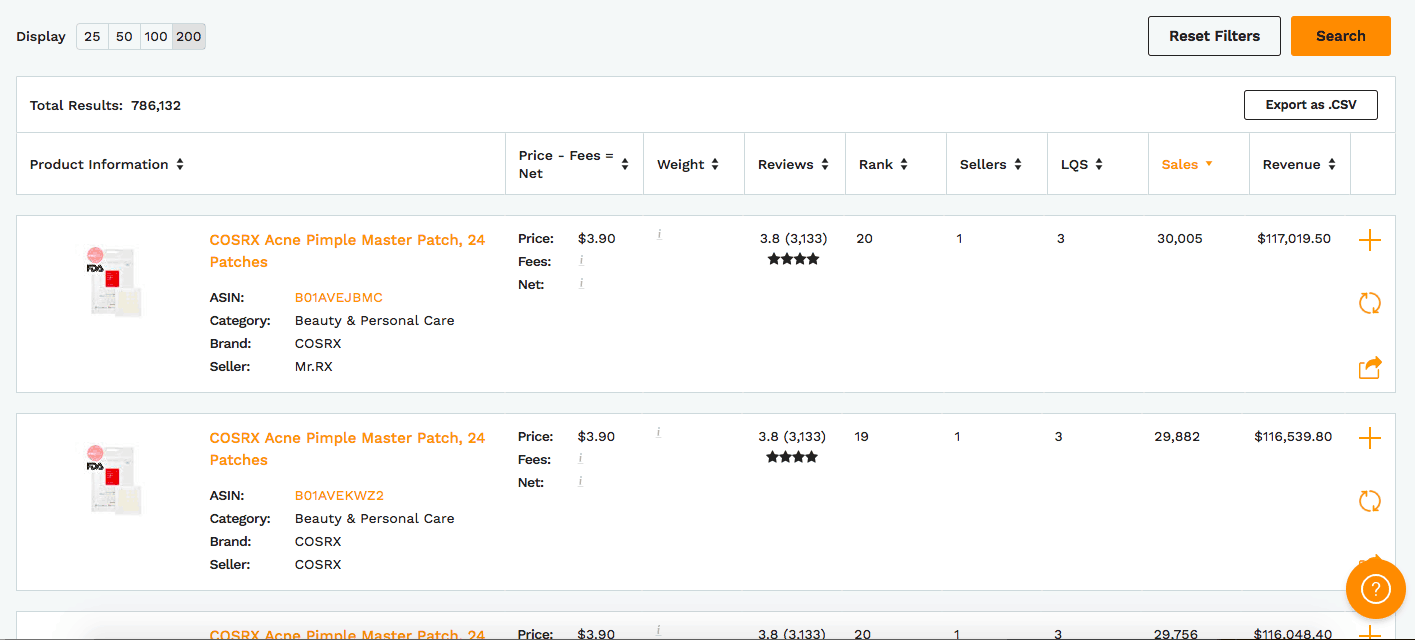1415x640 pixels.
Task: Add B01AVEJBMC product with plus icon
Action: pyautogui.click(x=1369, y=240)
